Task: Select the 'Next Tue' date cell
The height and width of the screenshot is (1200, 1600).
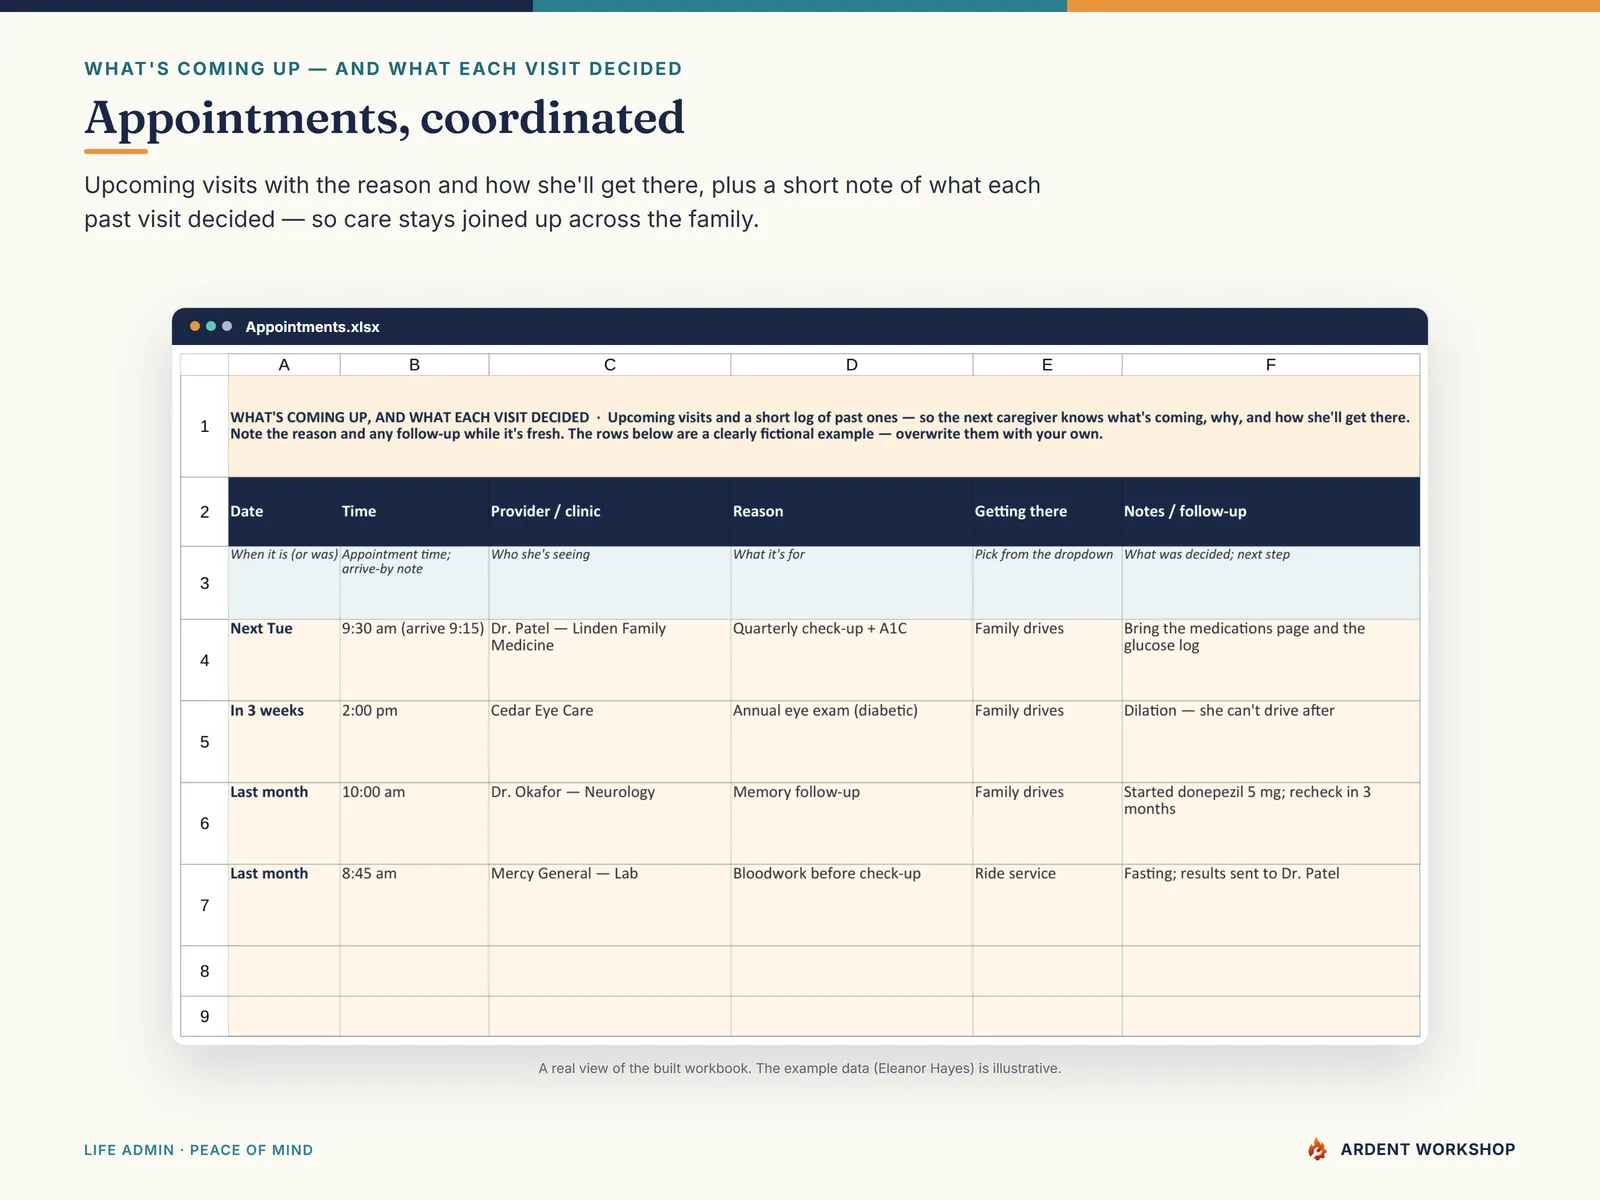Action: 284,660
